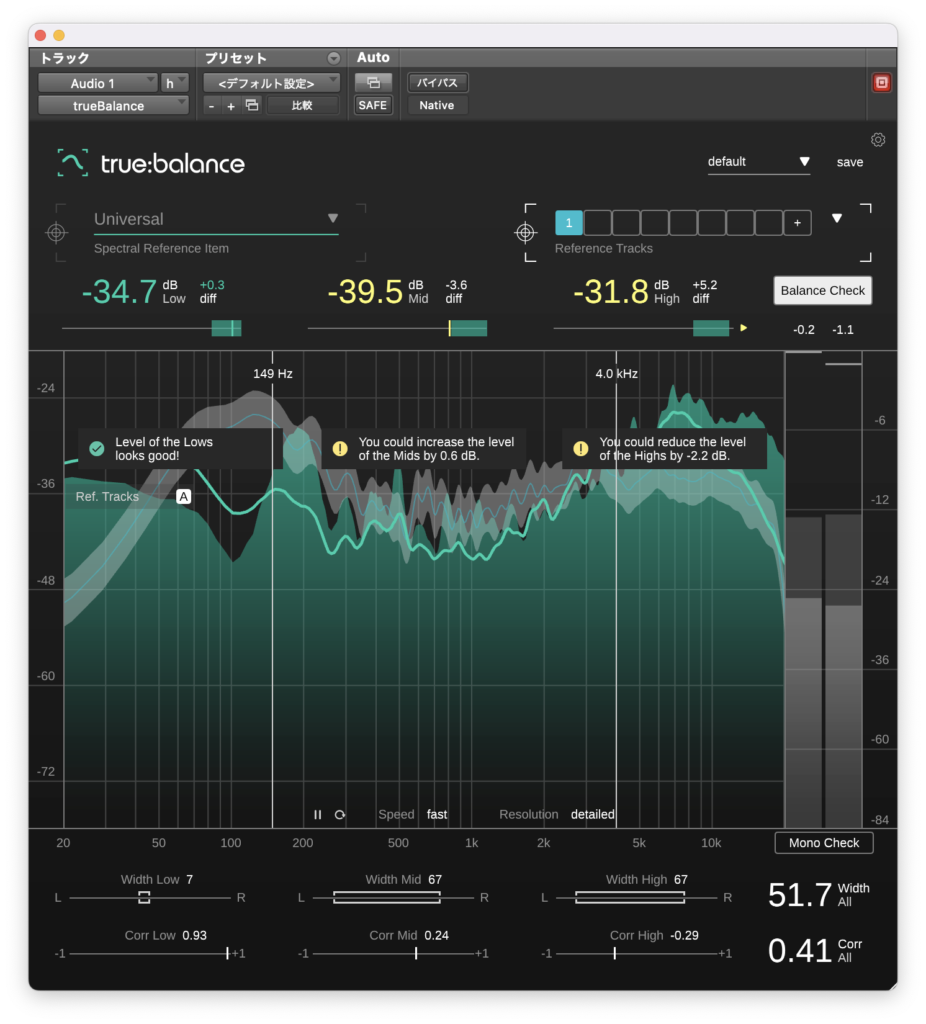This screenshot has width=926, height=1024.
Task: Change the Speed setting fast
Action: pyautogui.click(x=437, y=814)
